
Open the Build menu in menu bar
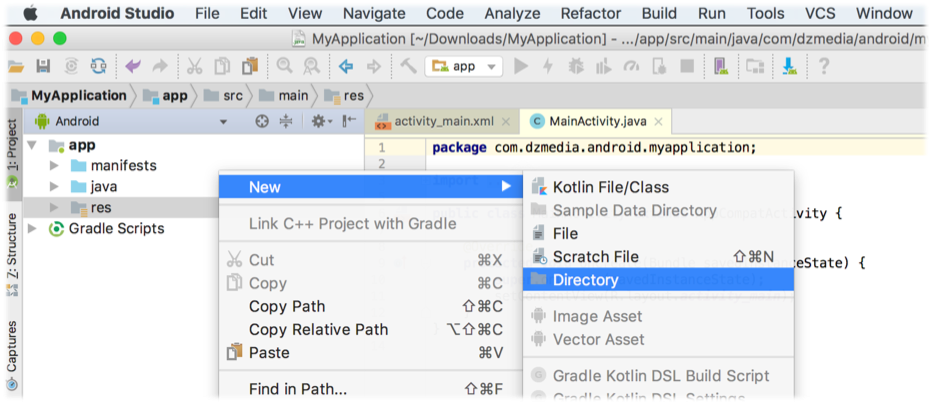point(659,13)
